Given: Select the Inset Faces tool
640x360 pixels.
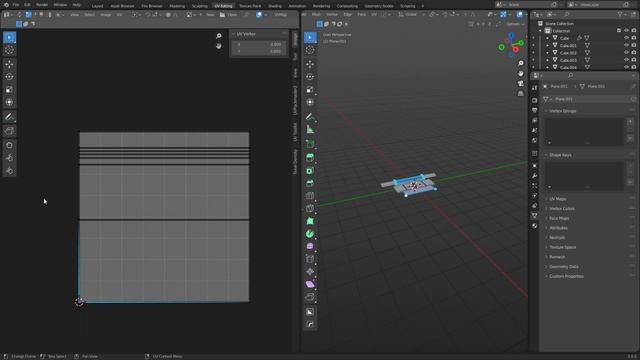Looking at the screenshot, I should click(310, 171).
